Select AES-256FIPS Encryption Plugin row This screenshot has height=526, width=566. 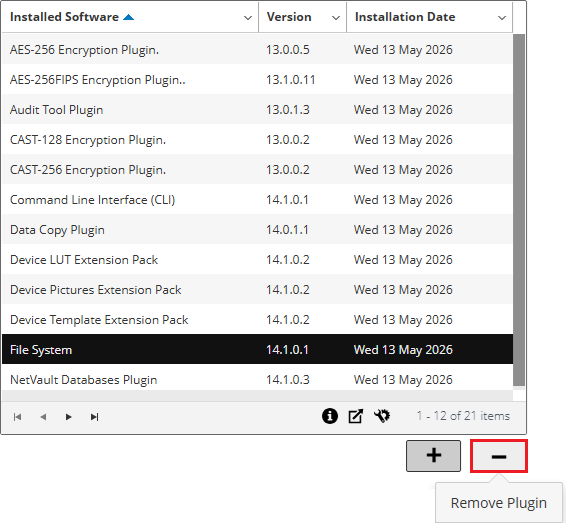(257, 79)
